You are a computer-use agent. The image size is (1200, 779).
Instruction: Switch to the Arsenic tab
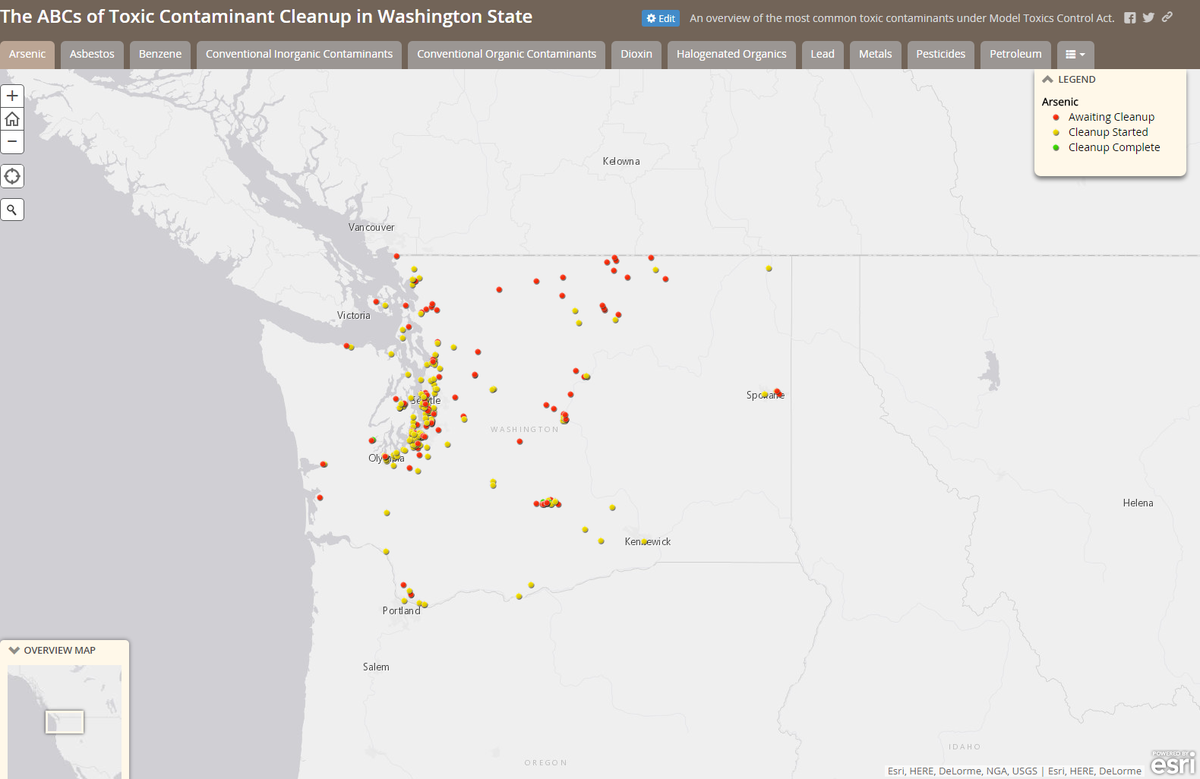tap(28, 54)
